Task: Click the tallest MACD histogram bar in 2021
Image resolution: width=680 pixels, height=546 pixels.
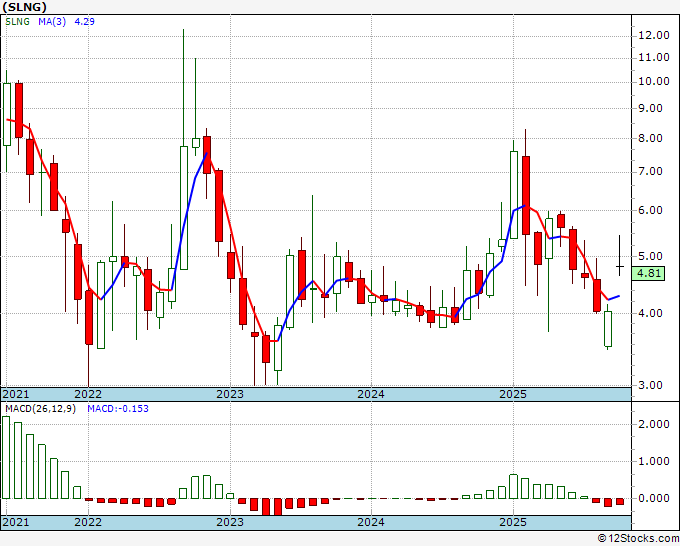Action: [7, 457]
